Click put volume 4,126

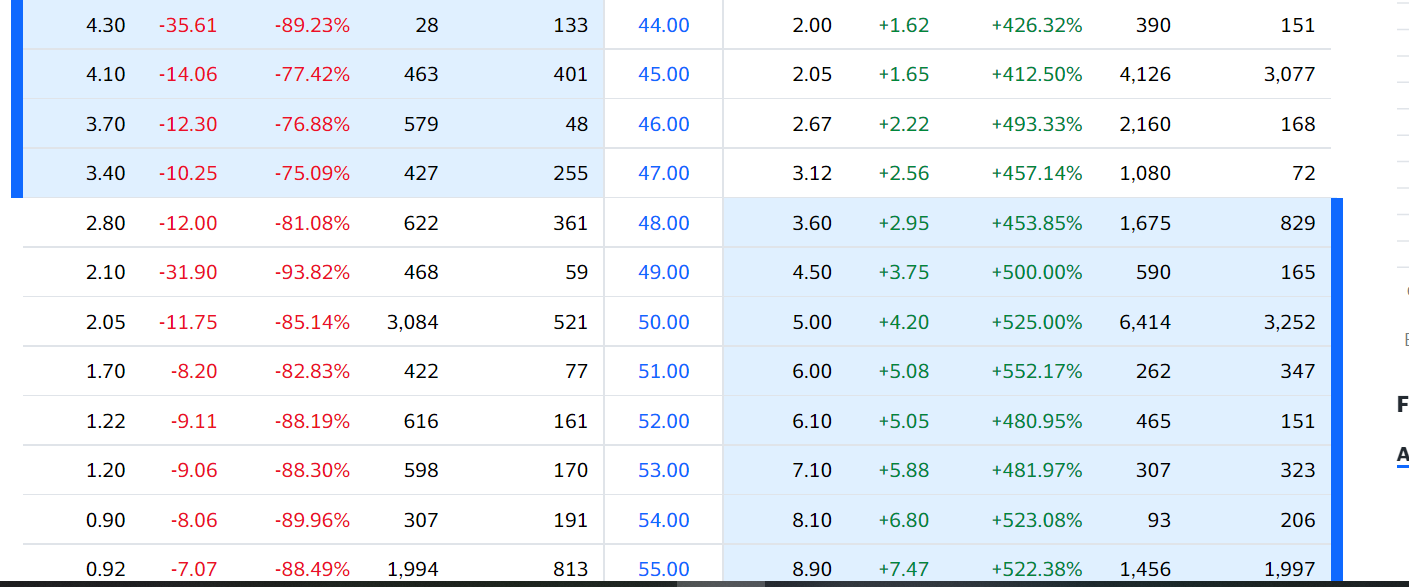point(1145,74)
